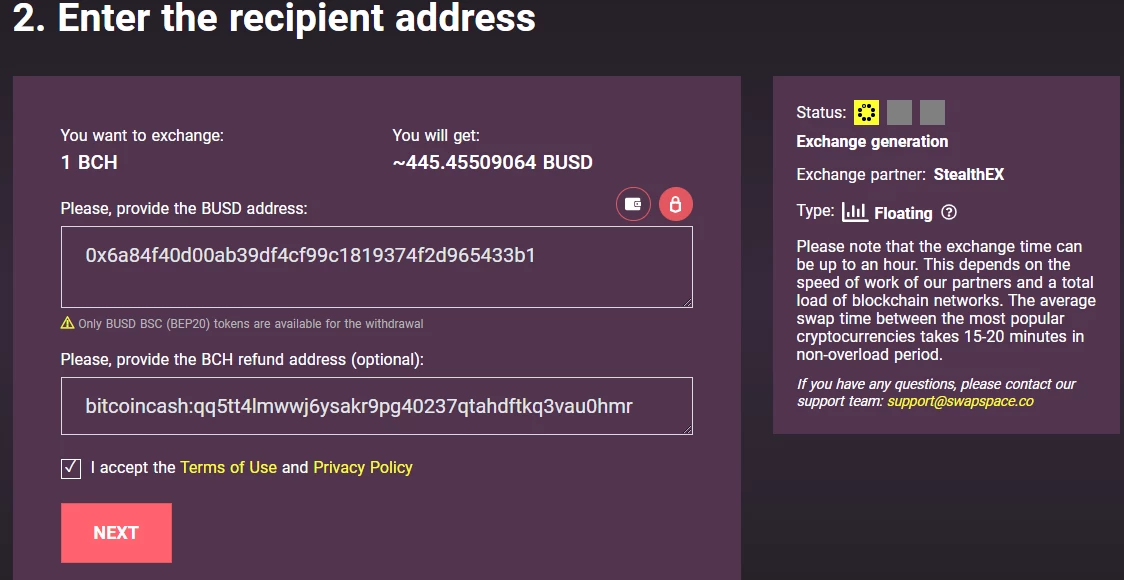Click the yellow warning triangle icon
The height and width of the screenshot is (580, 1124).
67,323
